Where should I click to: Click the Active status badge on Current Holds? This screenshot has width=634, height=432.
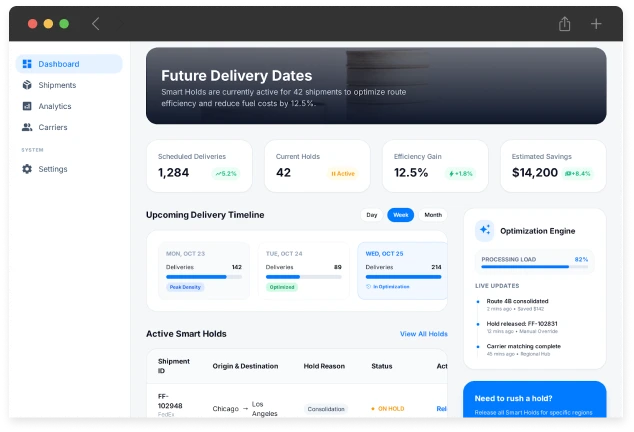tap(342, 174)
